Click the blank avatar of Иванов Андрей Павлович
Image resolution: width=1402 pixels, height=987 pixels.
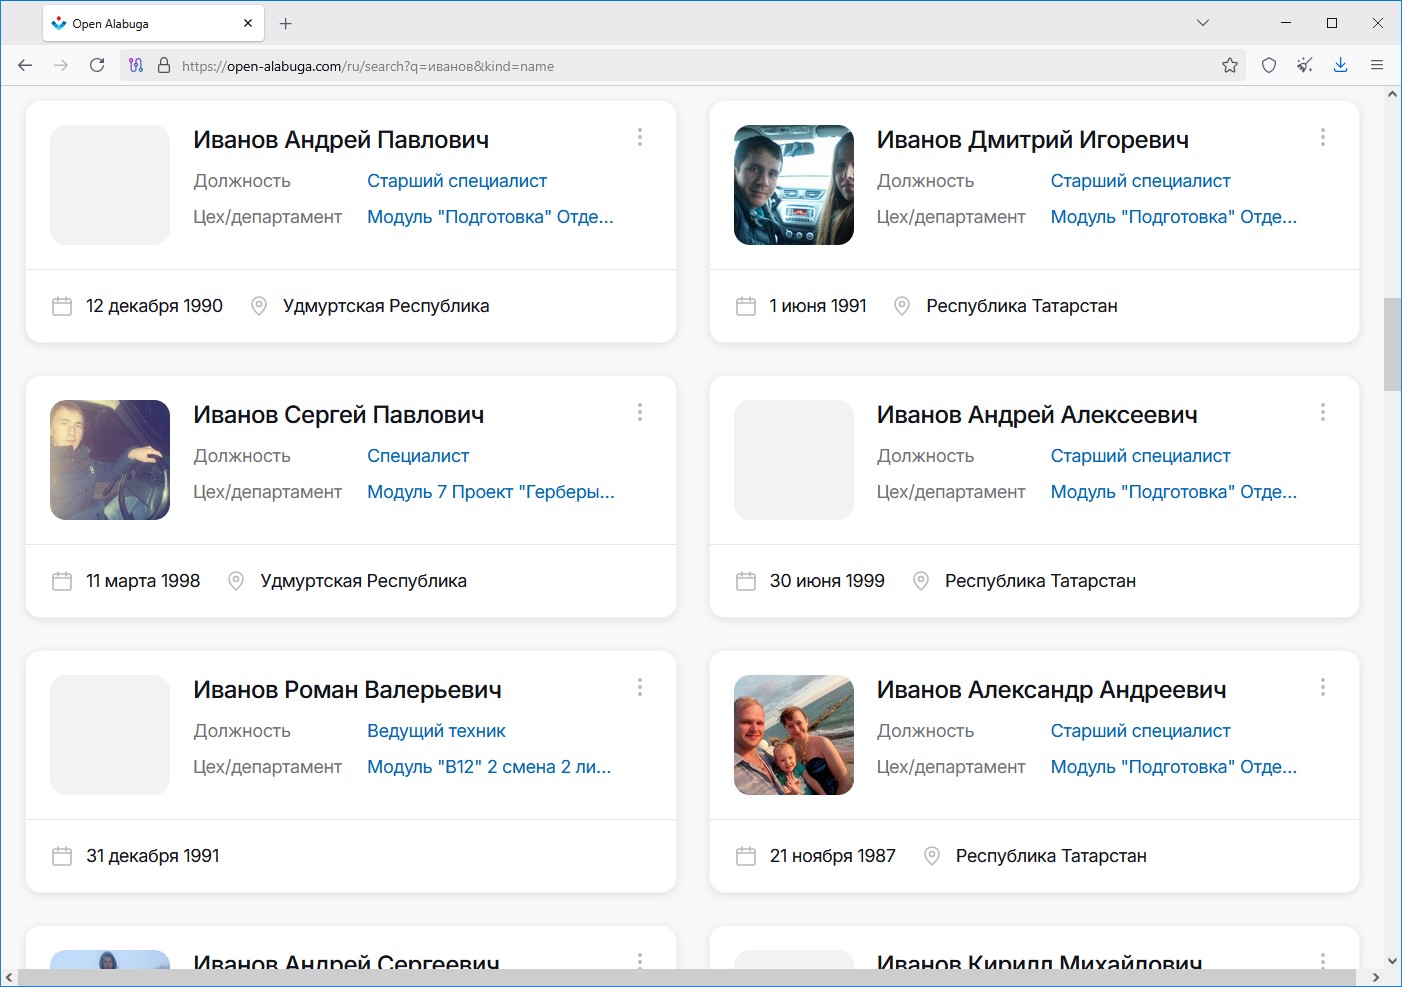[x=110, y=185]
